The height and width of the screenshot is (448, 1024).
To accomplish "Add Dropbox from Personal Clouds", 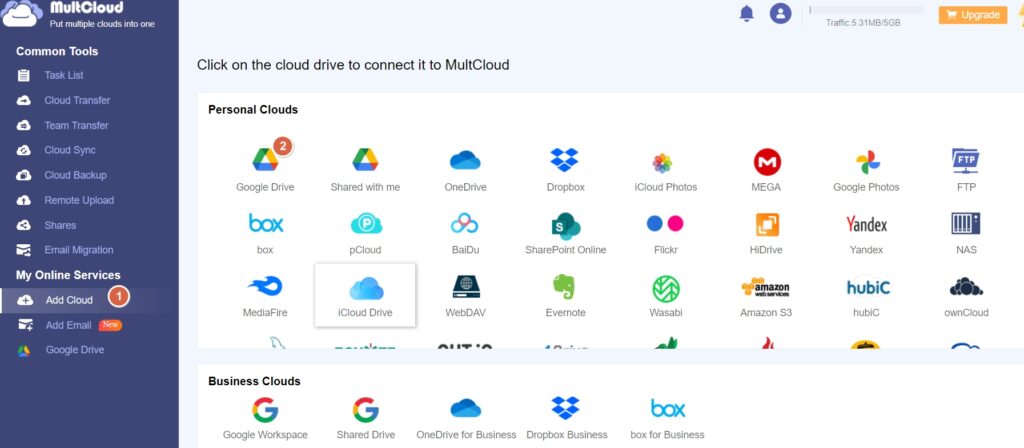I will (566, 168).
